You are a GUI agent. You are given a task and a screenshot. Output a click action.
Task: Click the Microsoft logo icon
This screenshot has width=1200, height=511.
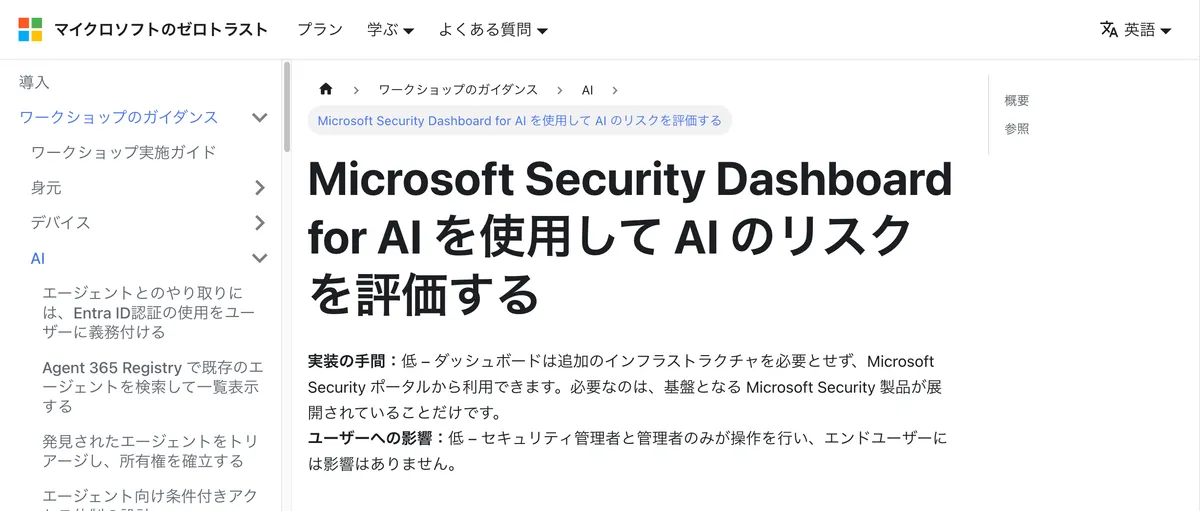coord(30,30)
